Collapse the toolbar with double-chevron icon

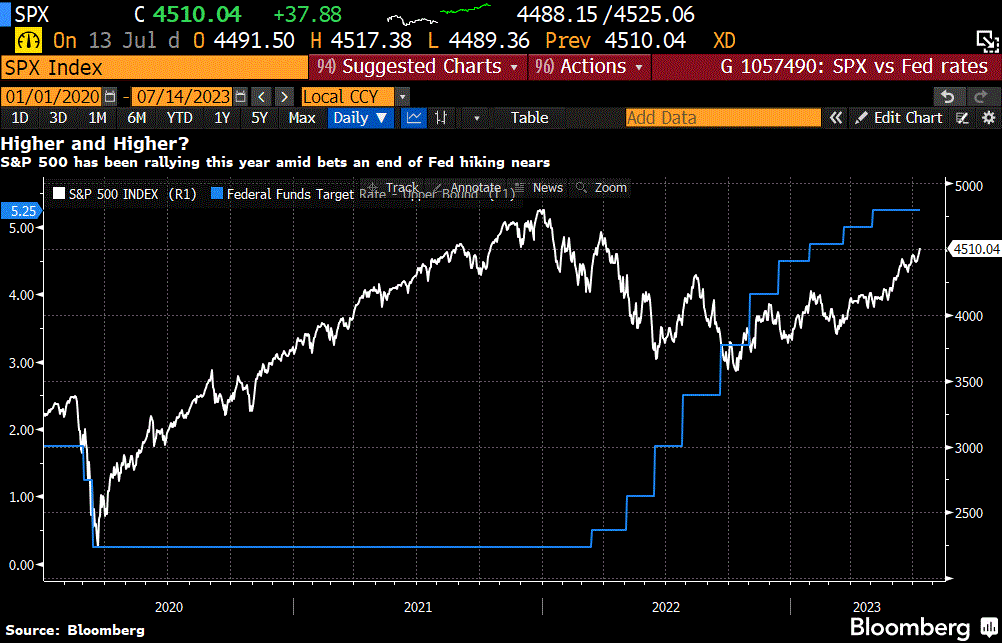[835, 118]
